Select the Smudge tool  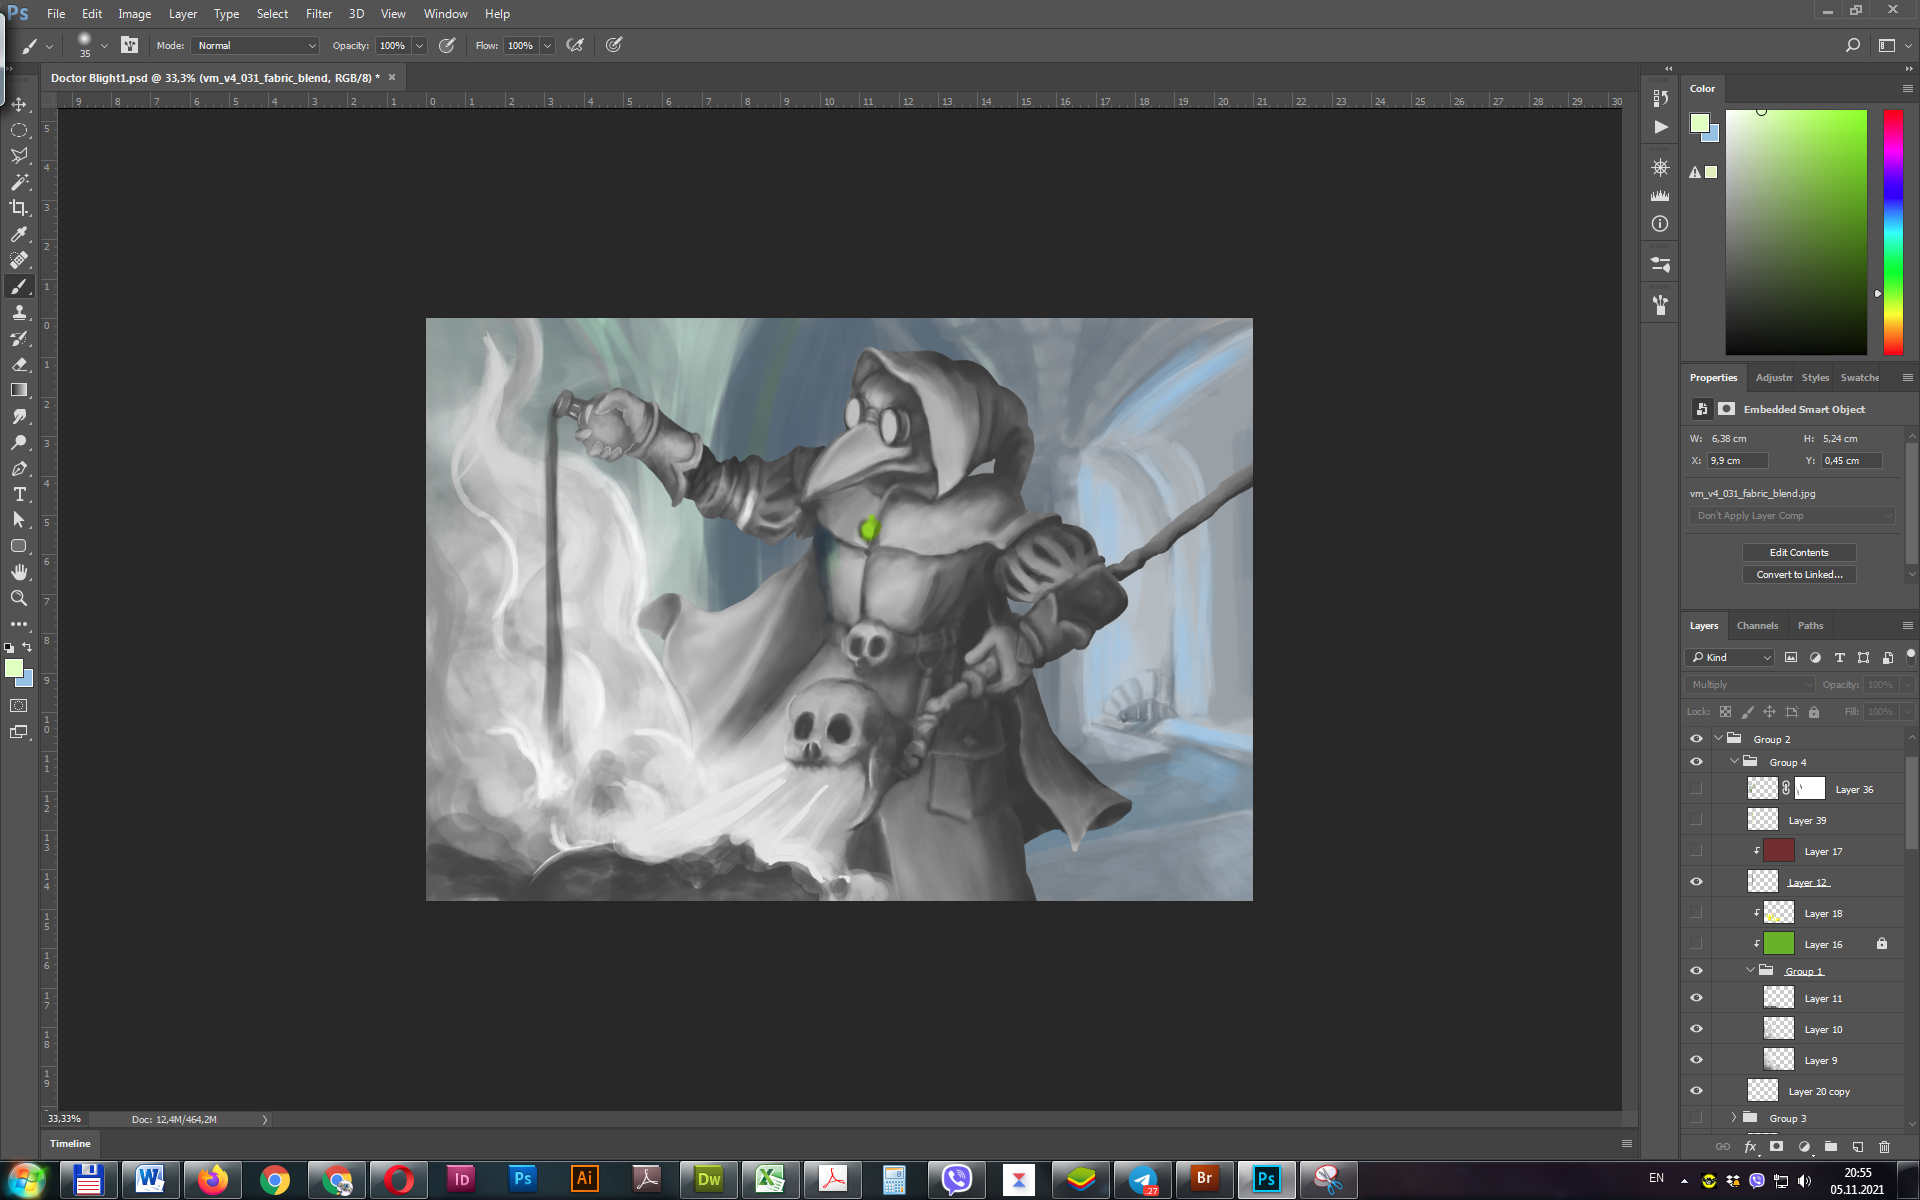pos(19,416)
